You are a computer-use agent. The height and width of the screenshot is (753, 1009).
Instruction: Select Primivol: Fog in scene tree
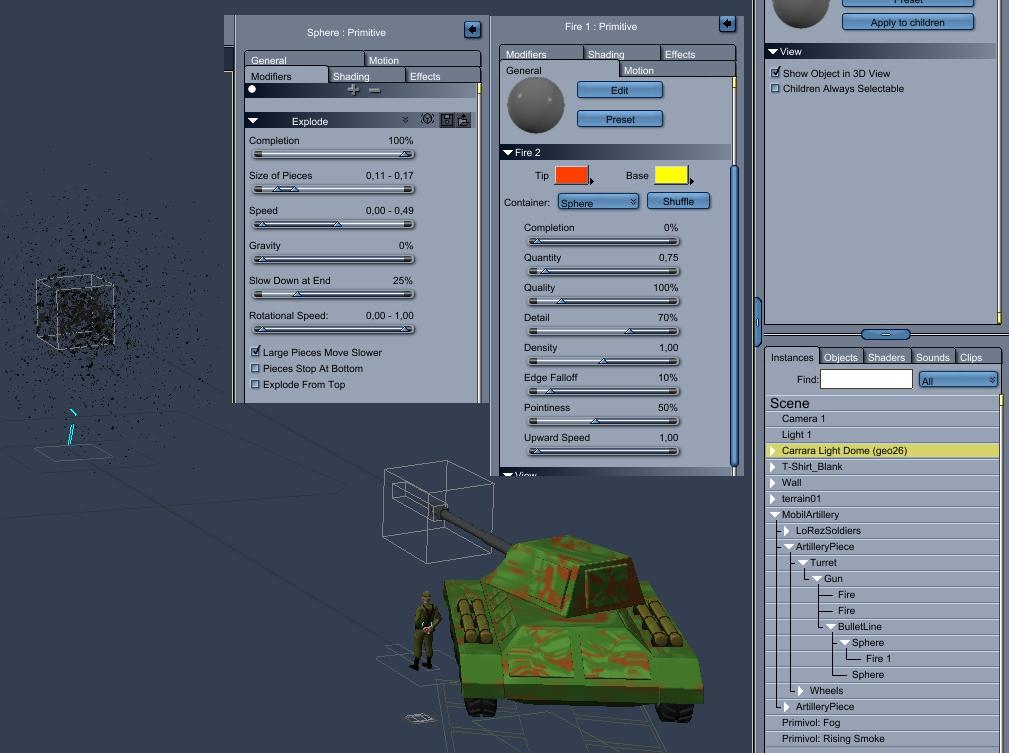811,723
